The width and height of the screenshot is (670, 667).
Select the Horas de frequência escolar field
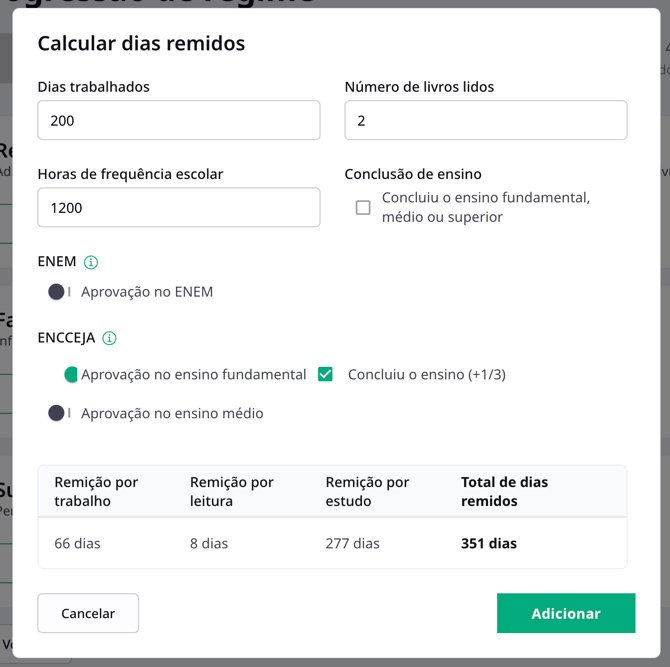click(179, 207)
